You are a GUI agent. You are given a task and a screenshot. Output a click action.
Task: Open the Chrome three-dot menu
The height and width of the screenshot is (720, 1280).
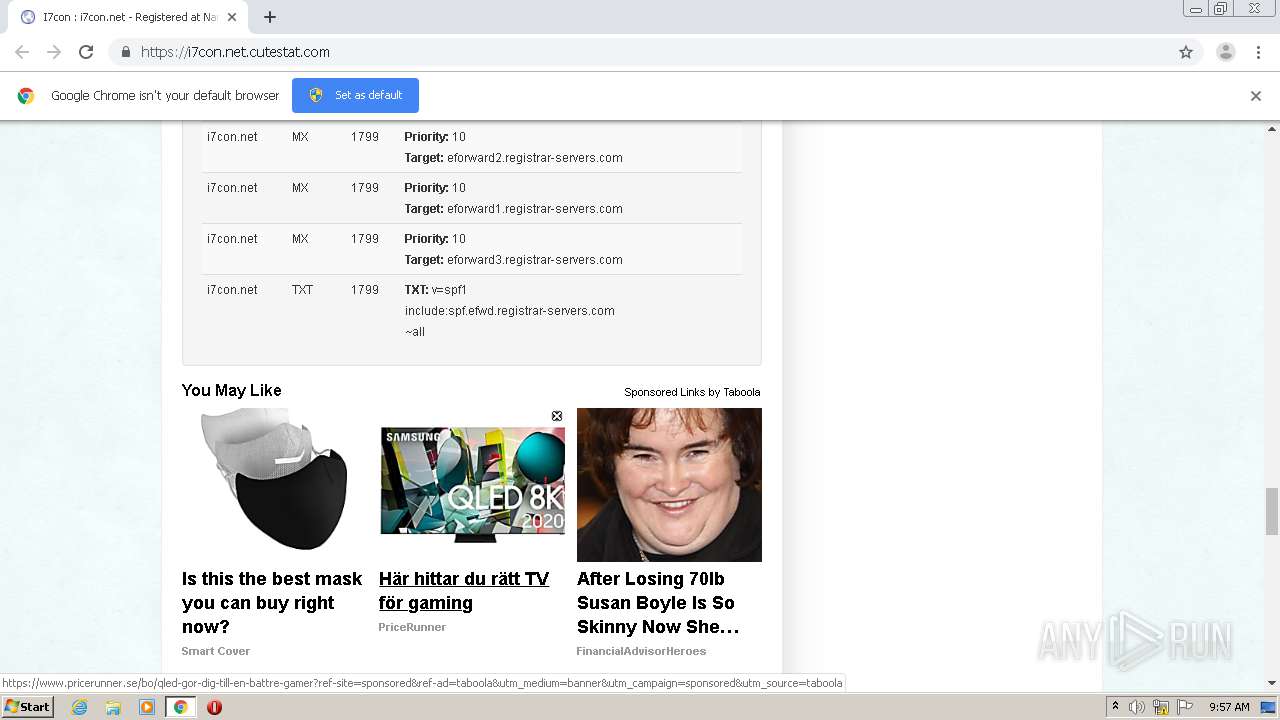(1259, 52)
